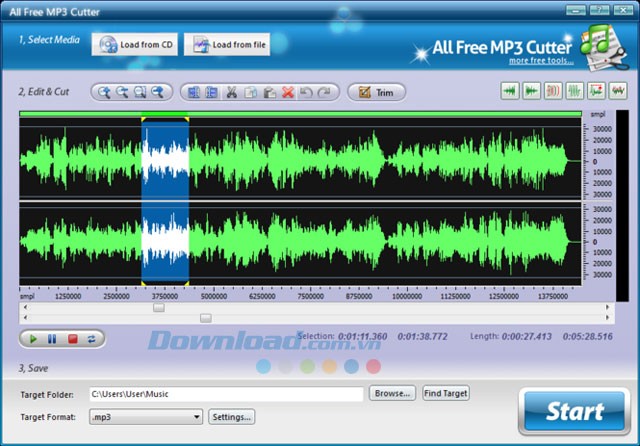Click the red X Delete icon

point(288,93)
